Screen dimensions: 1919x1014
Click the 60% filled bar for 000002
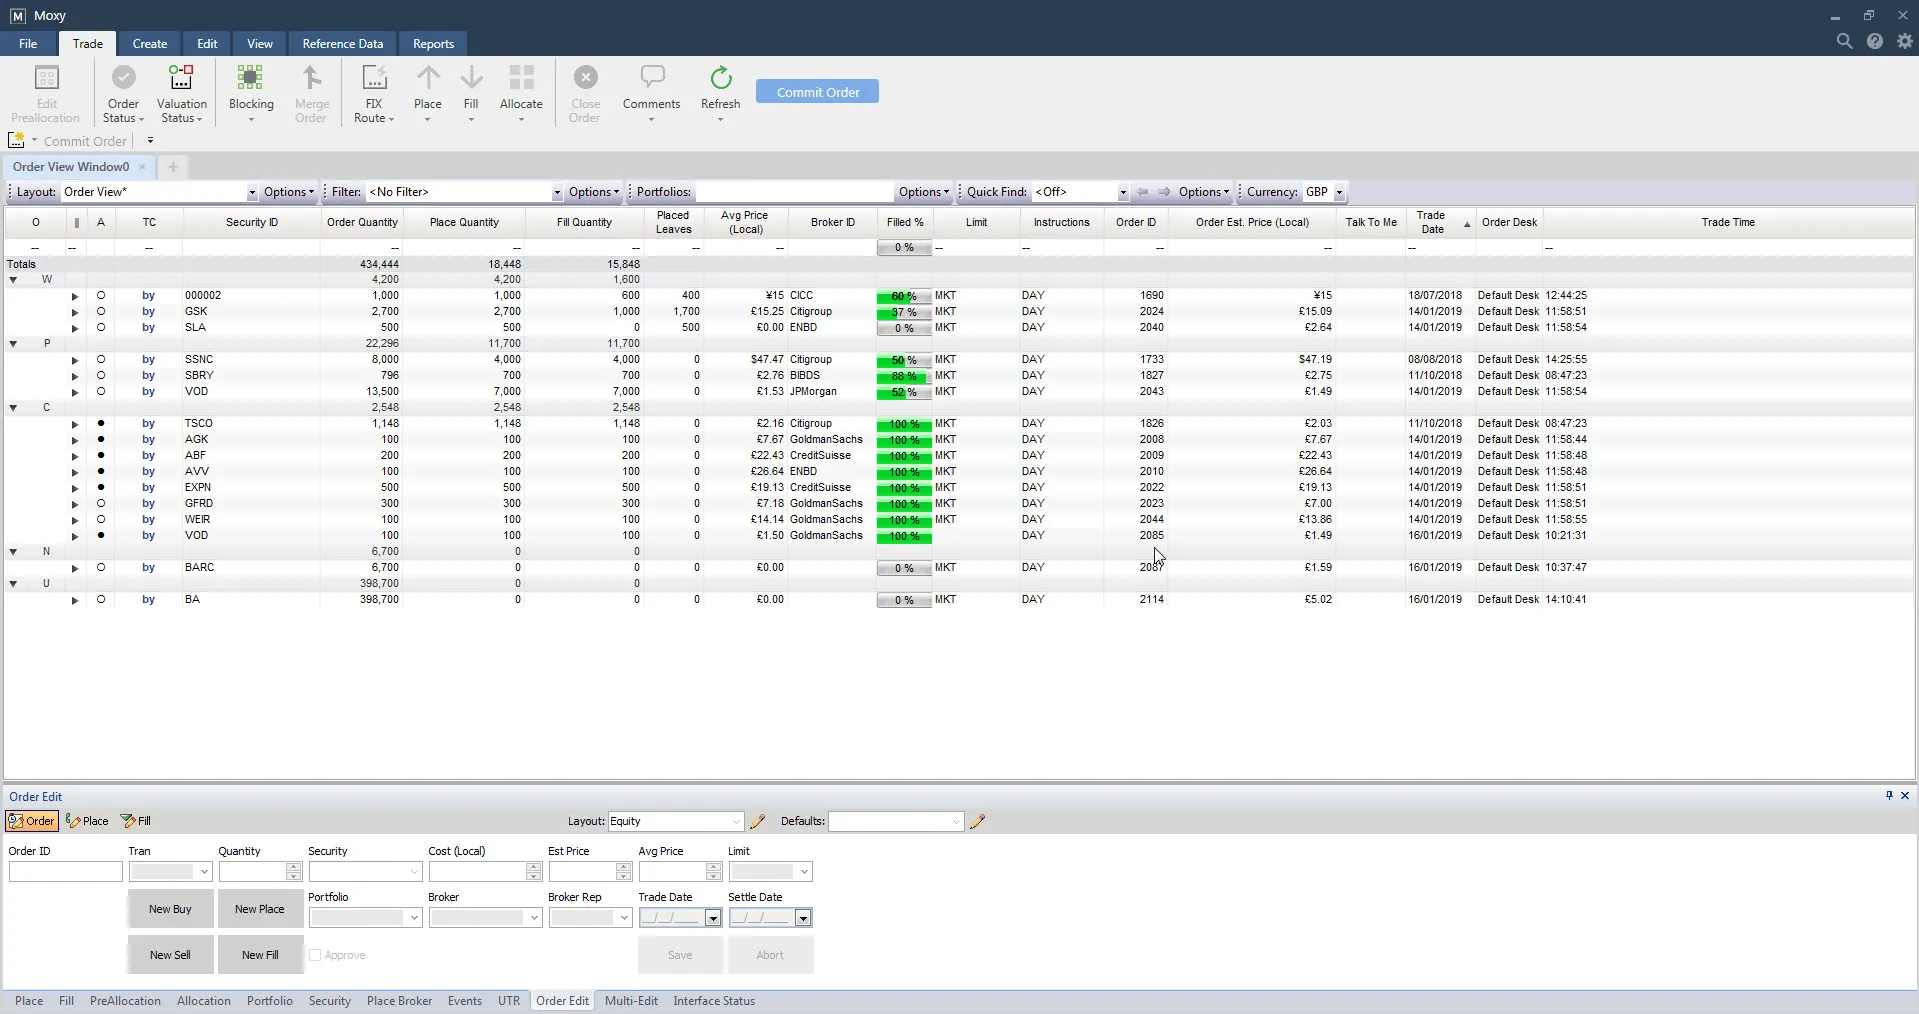[x=904, y=296]
